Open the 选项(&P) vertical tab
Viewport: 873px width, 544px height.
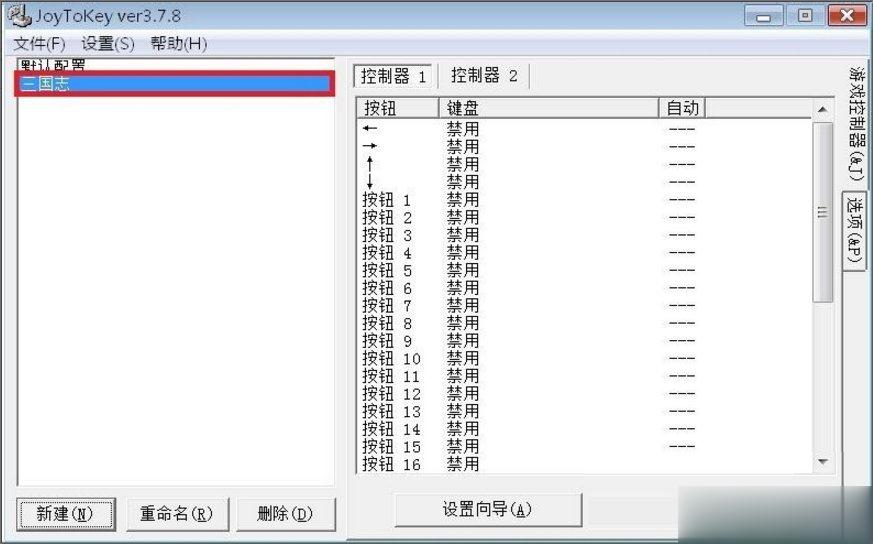(854, 230)
